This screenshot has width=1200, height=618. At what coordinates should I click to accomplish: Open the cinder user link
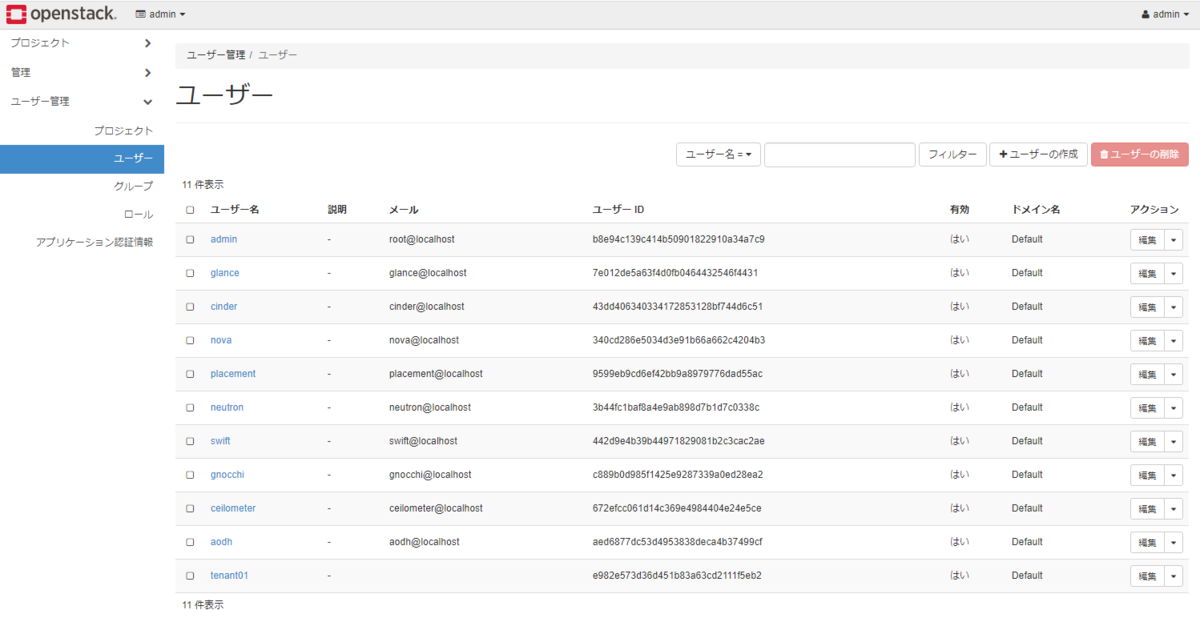click(x=224, y=306)
